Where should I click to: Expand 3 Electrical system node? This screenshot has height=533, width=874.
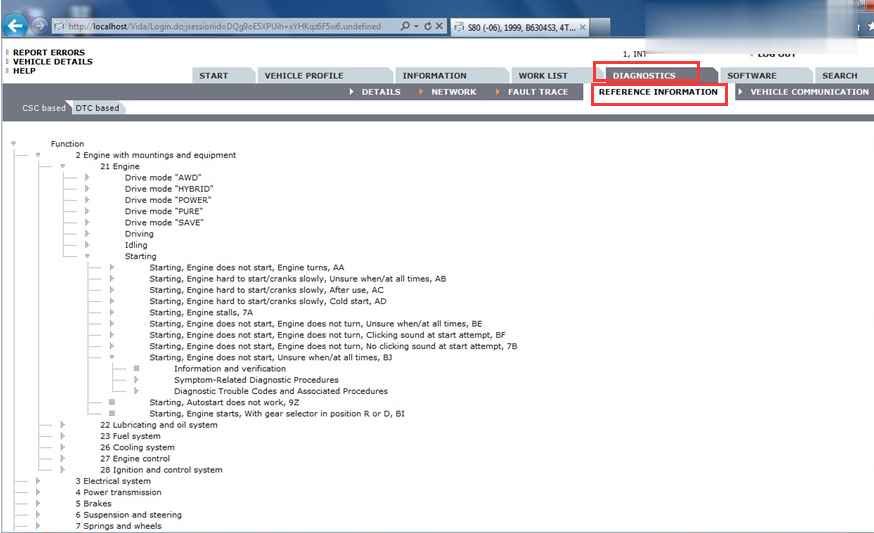click(38, 481)
